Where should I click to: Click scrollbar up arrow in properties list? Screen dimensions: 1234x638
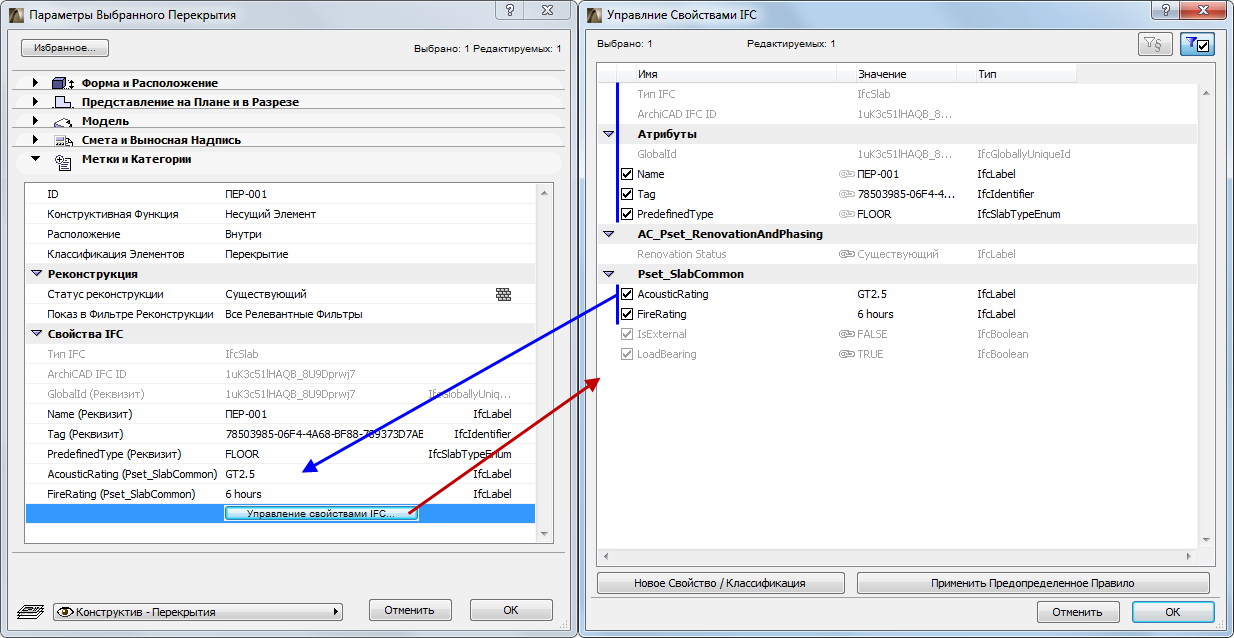click(544, 193)
